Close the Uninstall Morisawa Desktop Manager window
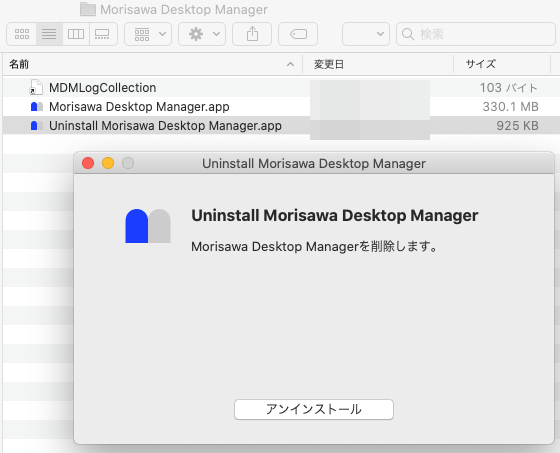560x453 pixels. tap(88, 163)
